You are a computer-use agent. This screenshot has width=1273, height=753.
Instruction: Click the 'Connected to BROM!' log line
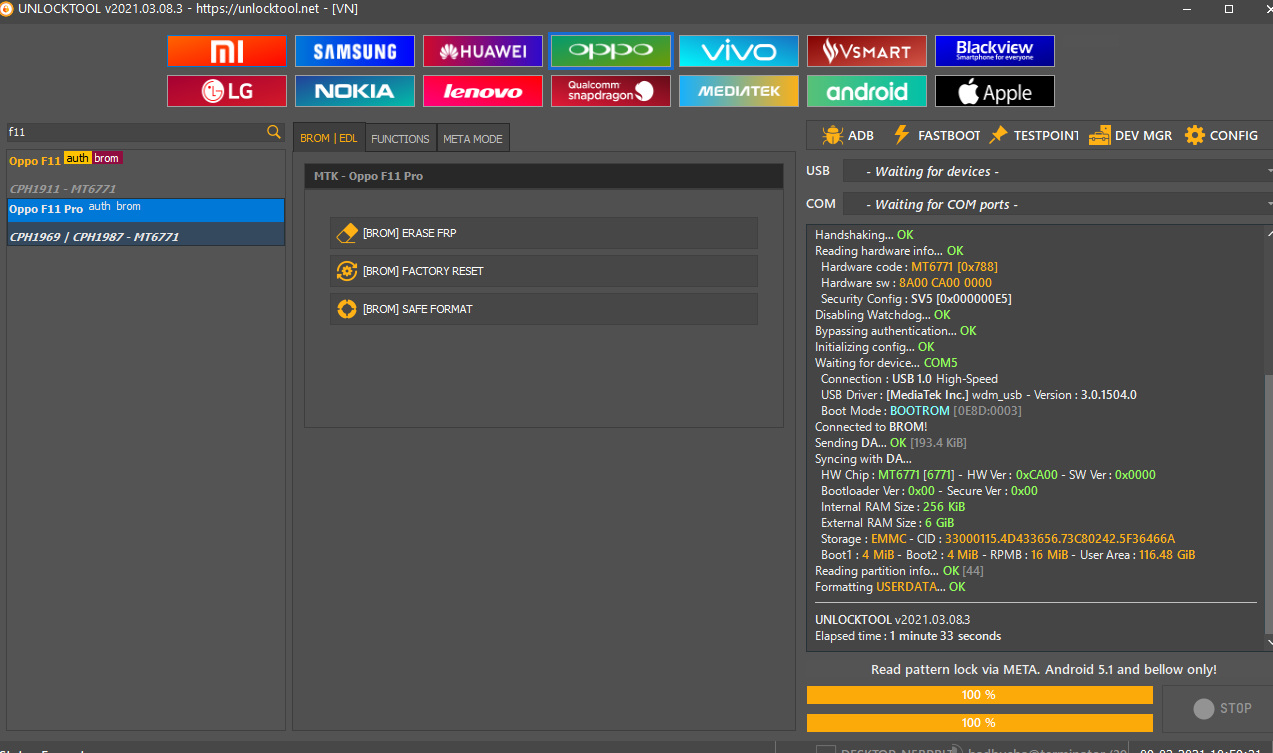871,427
